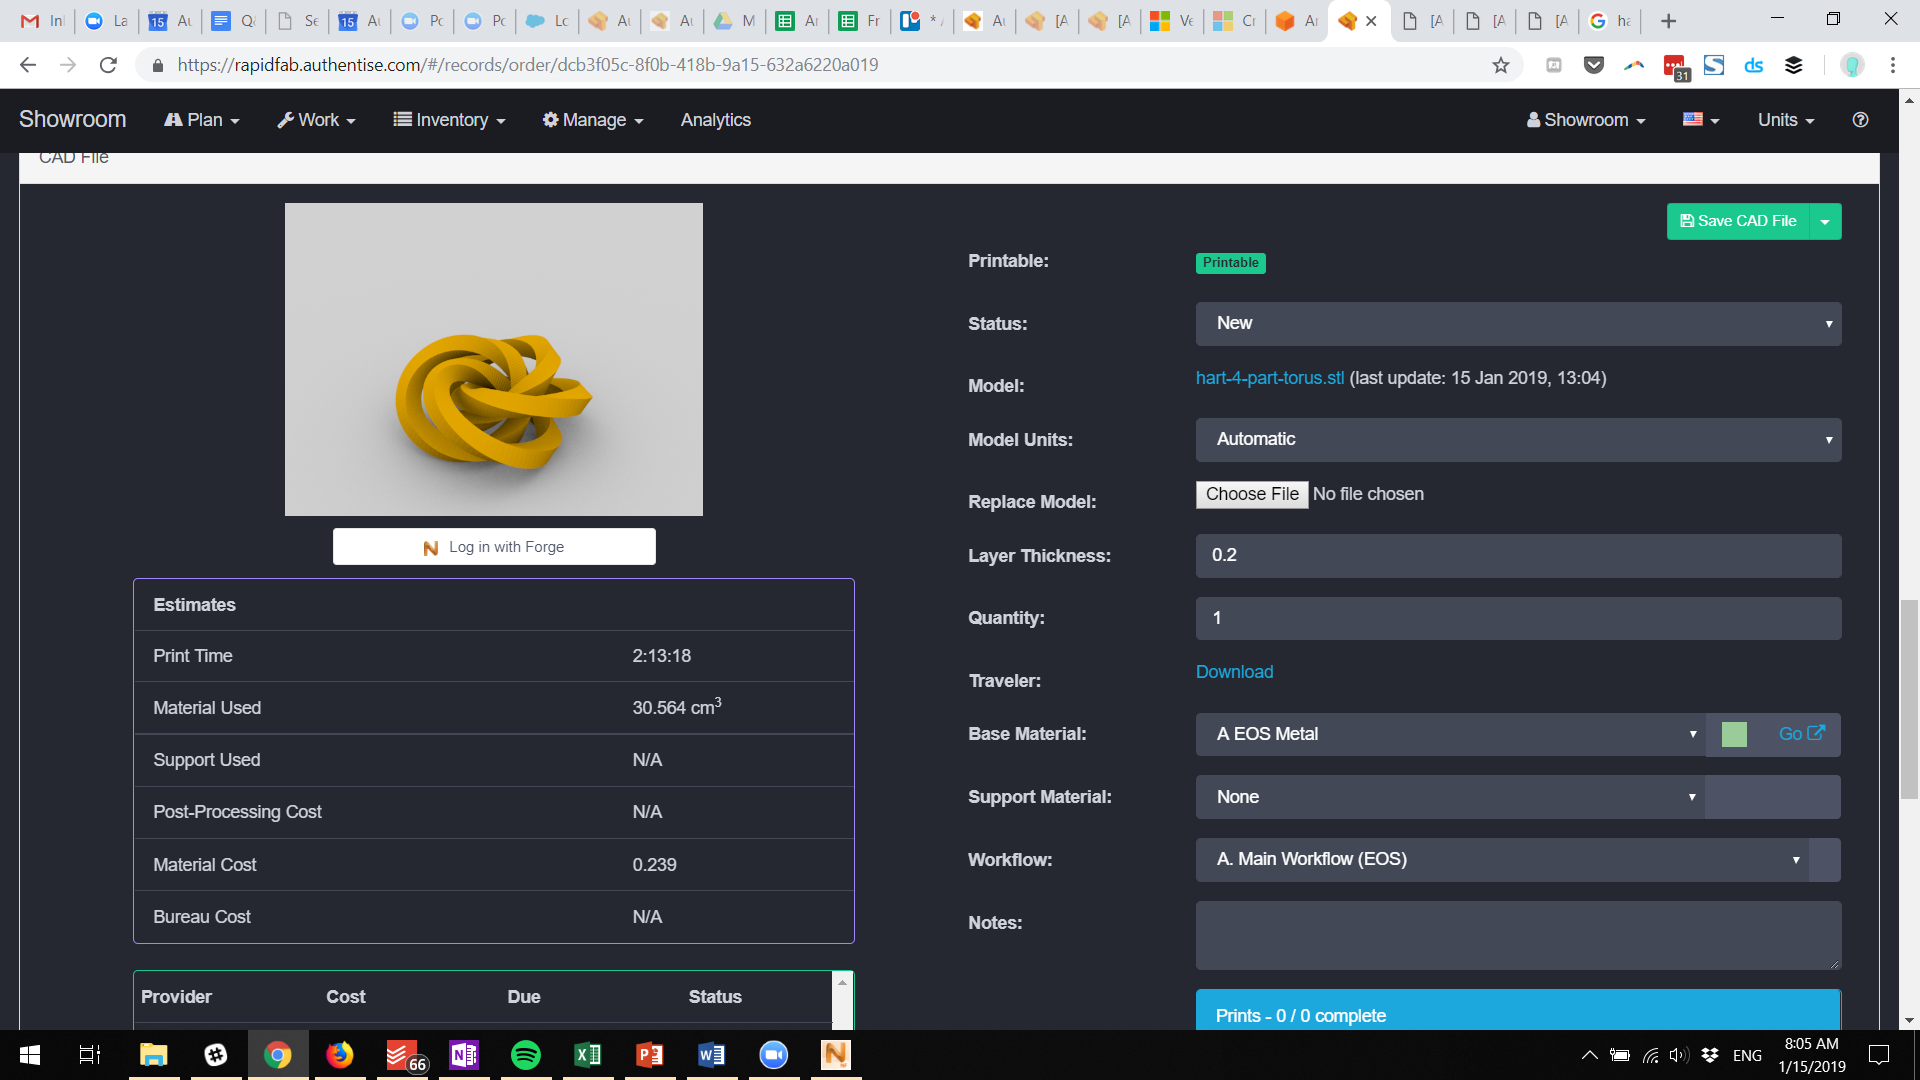Viewport: 1920px width, 1080px height.
Task: Launch Excel from the taskbar
Action: click(x=587, y=1055)
